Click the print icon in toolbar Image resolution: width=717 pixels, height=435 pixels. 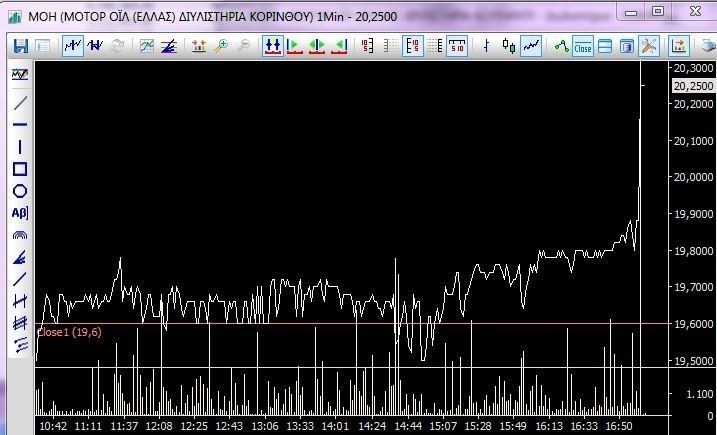pos(704,46)
